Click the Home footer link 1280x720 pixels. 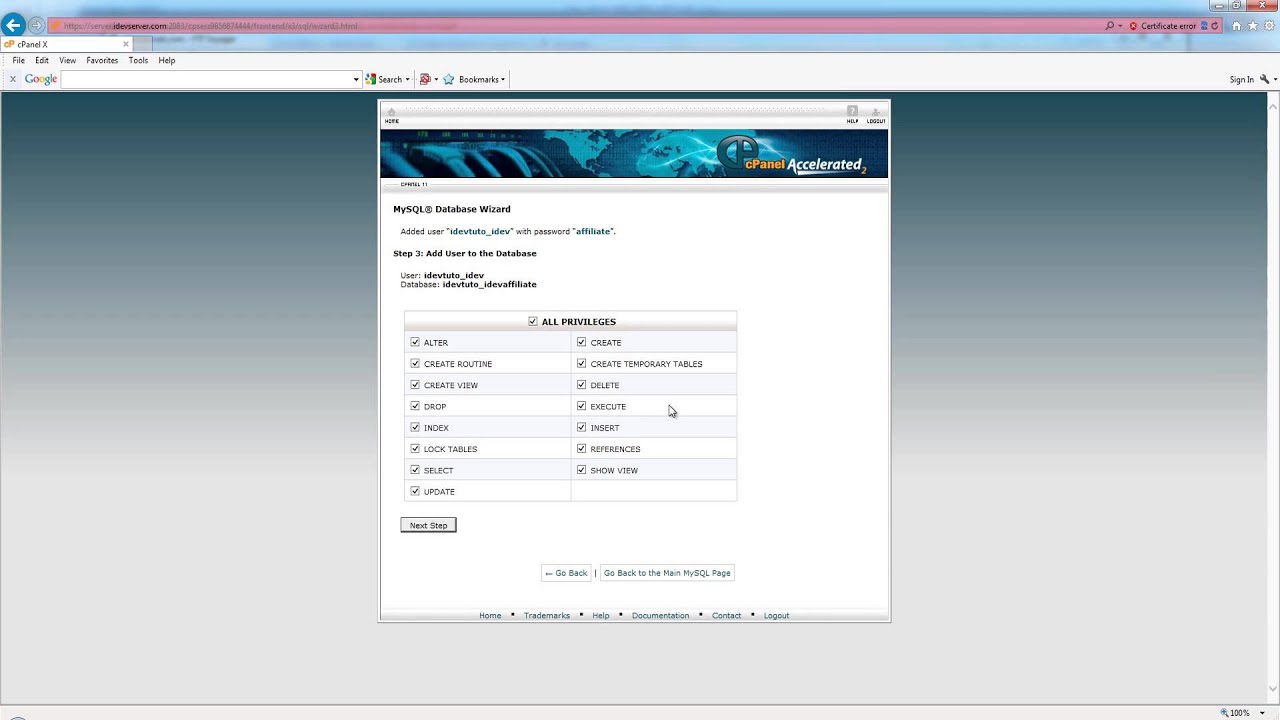[490, 615]
